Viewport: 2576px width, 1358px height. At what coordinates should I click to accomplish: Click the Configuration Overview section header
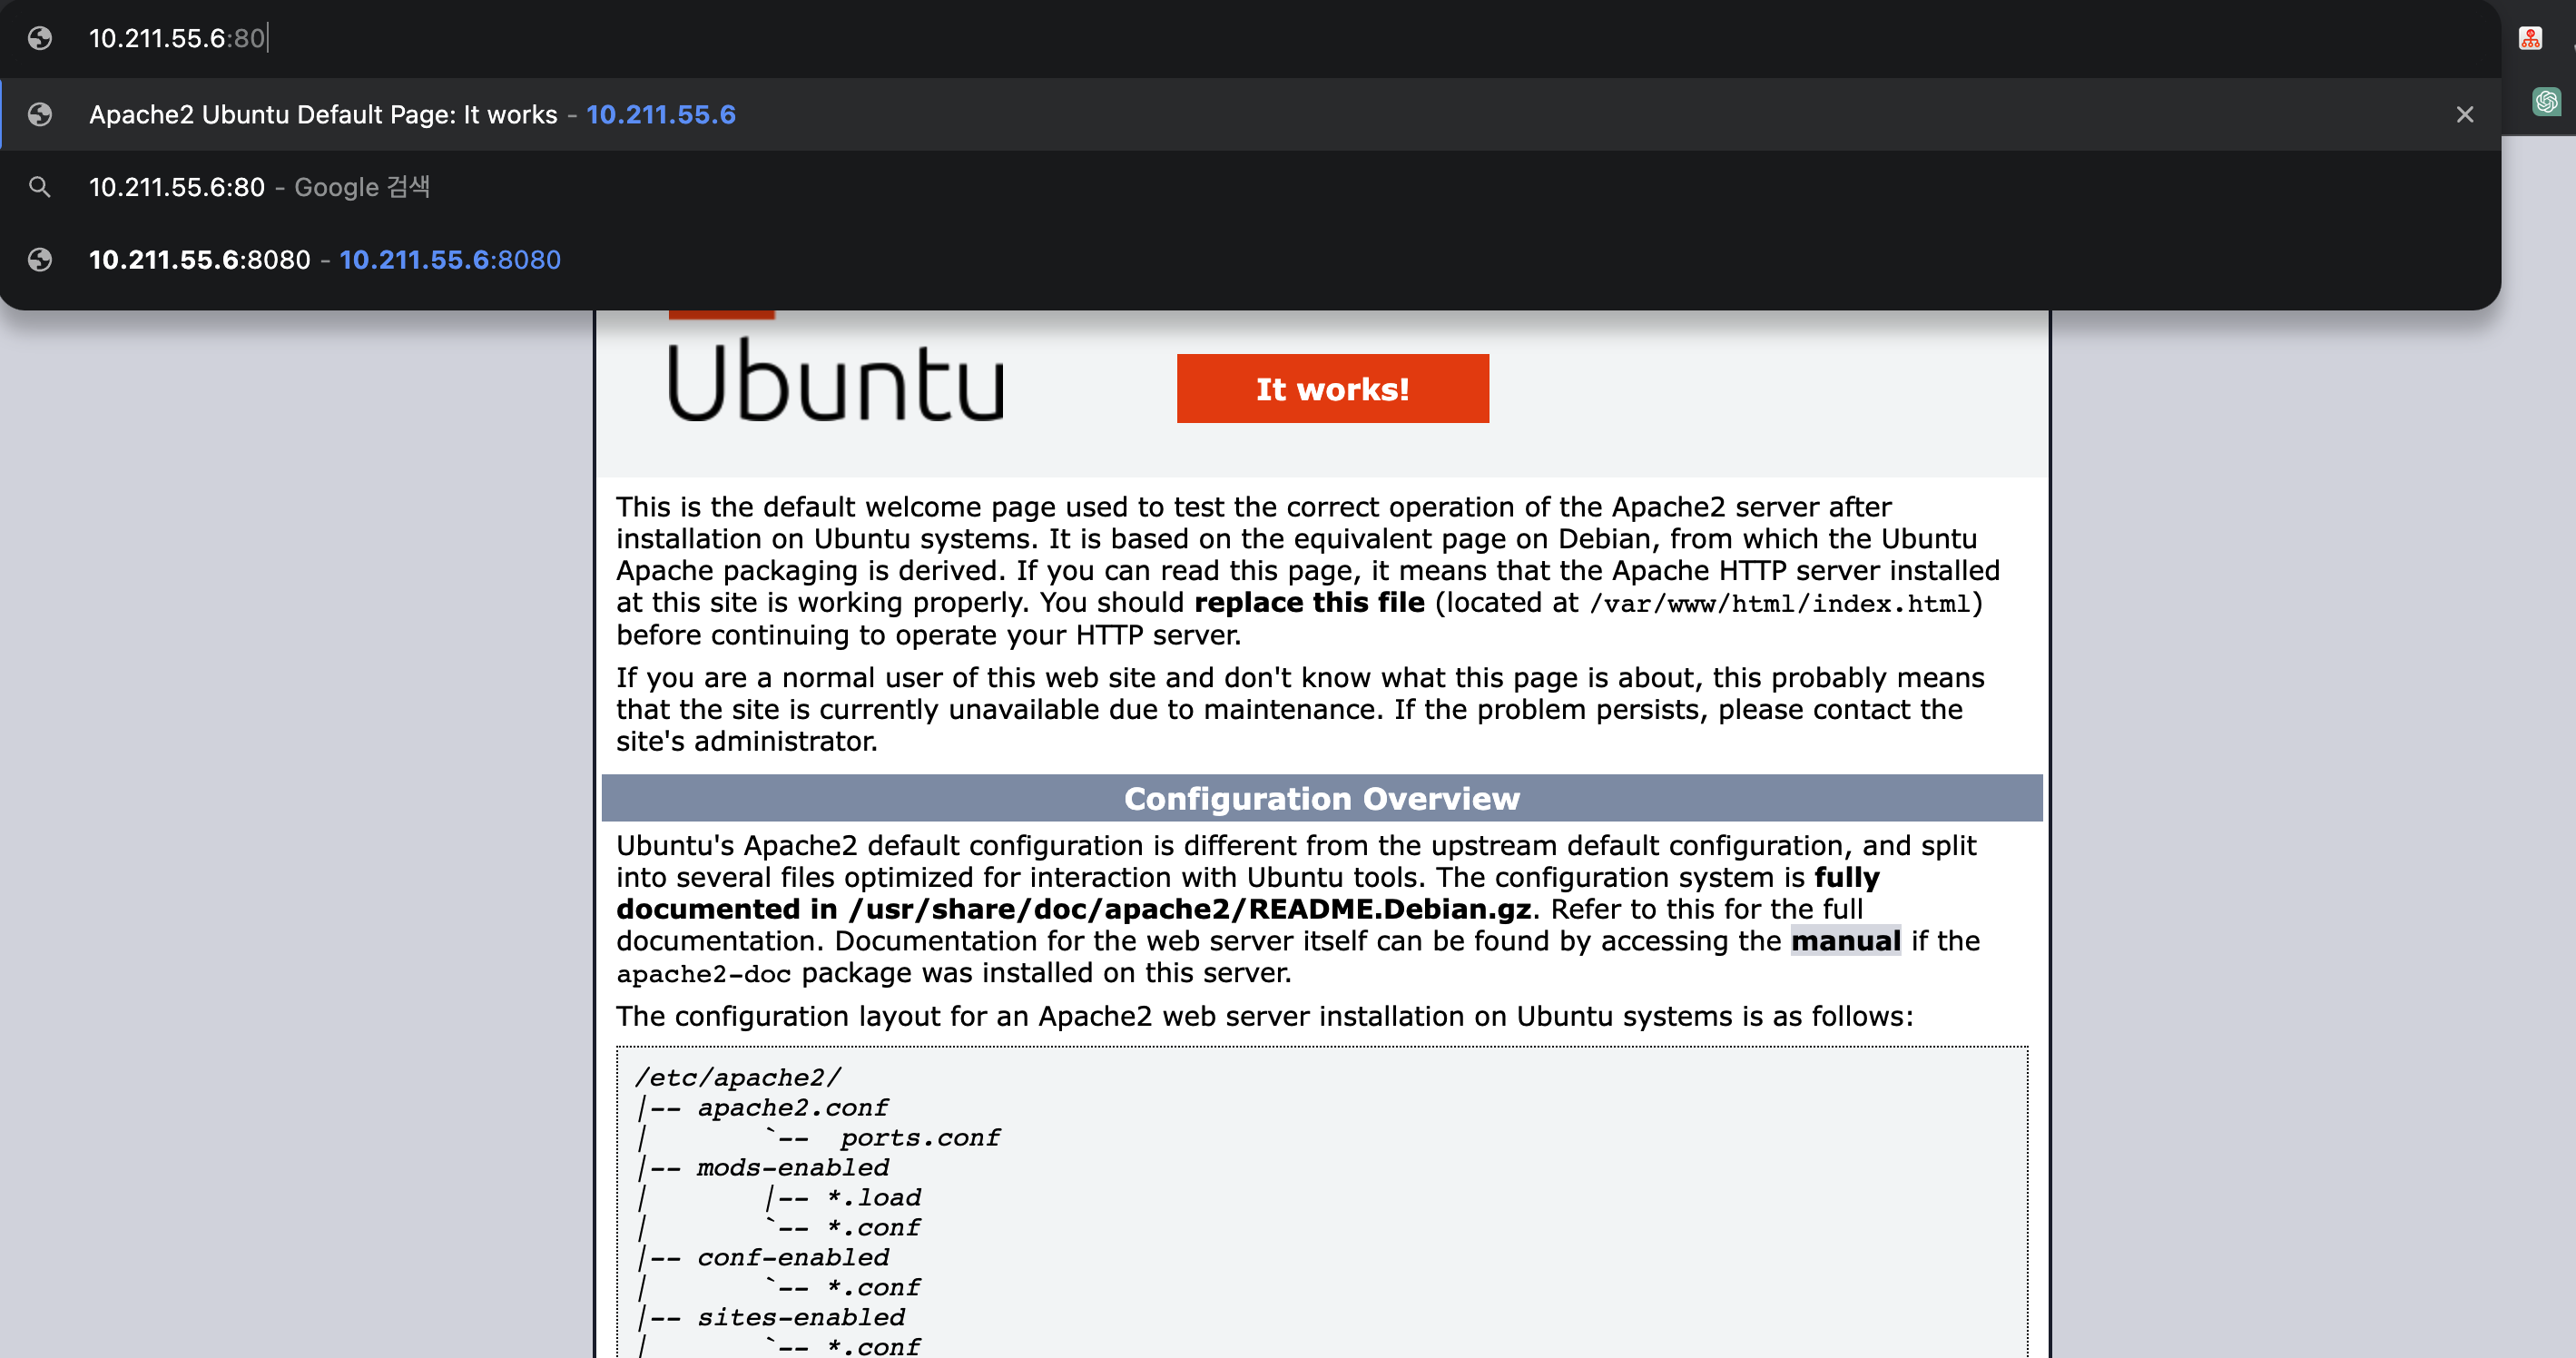[1321, 798]
